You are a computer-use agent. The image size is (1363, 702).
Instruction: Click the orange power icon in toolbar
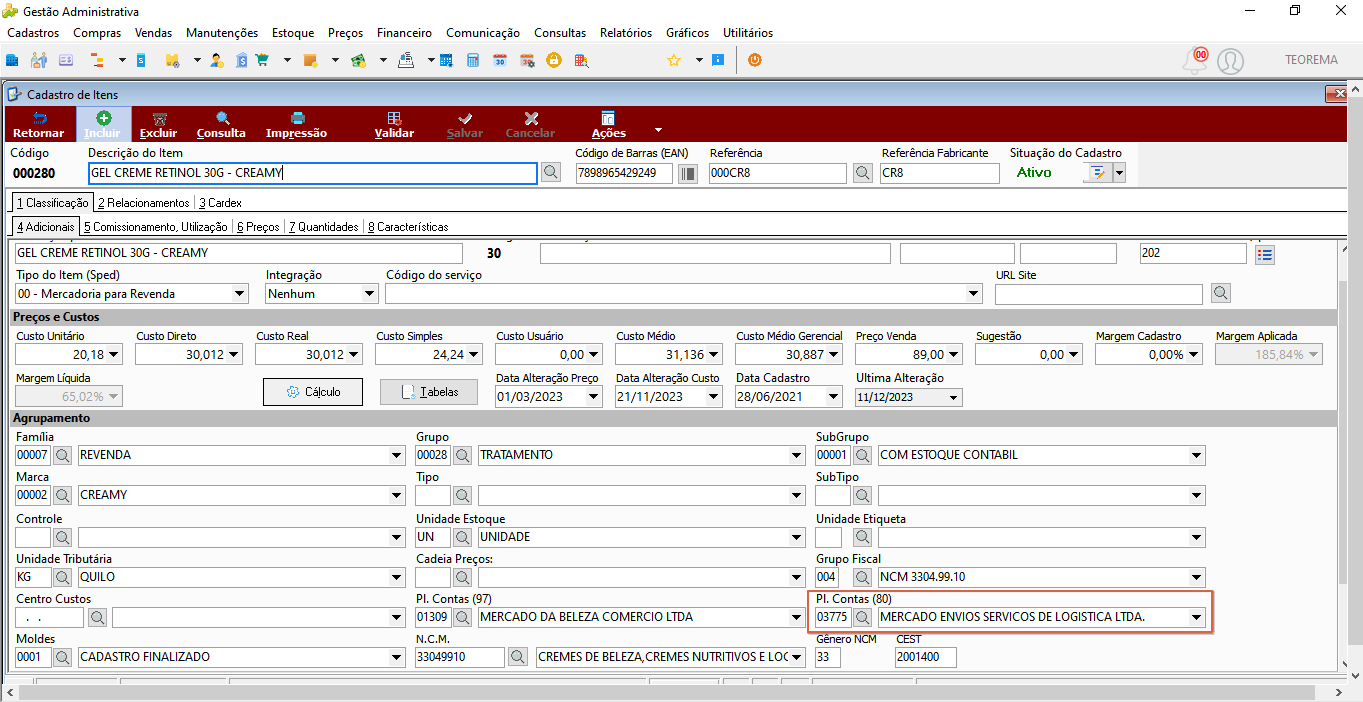point(755,60)
